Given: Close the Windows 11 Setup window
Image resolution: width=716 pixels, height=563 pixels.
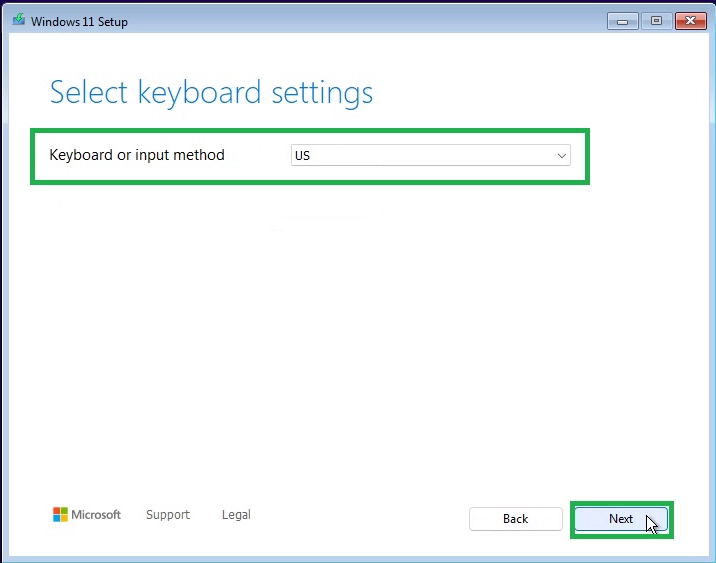Looking at the screenshot, I should (x=690, y=21).
